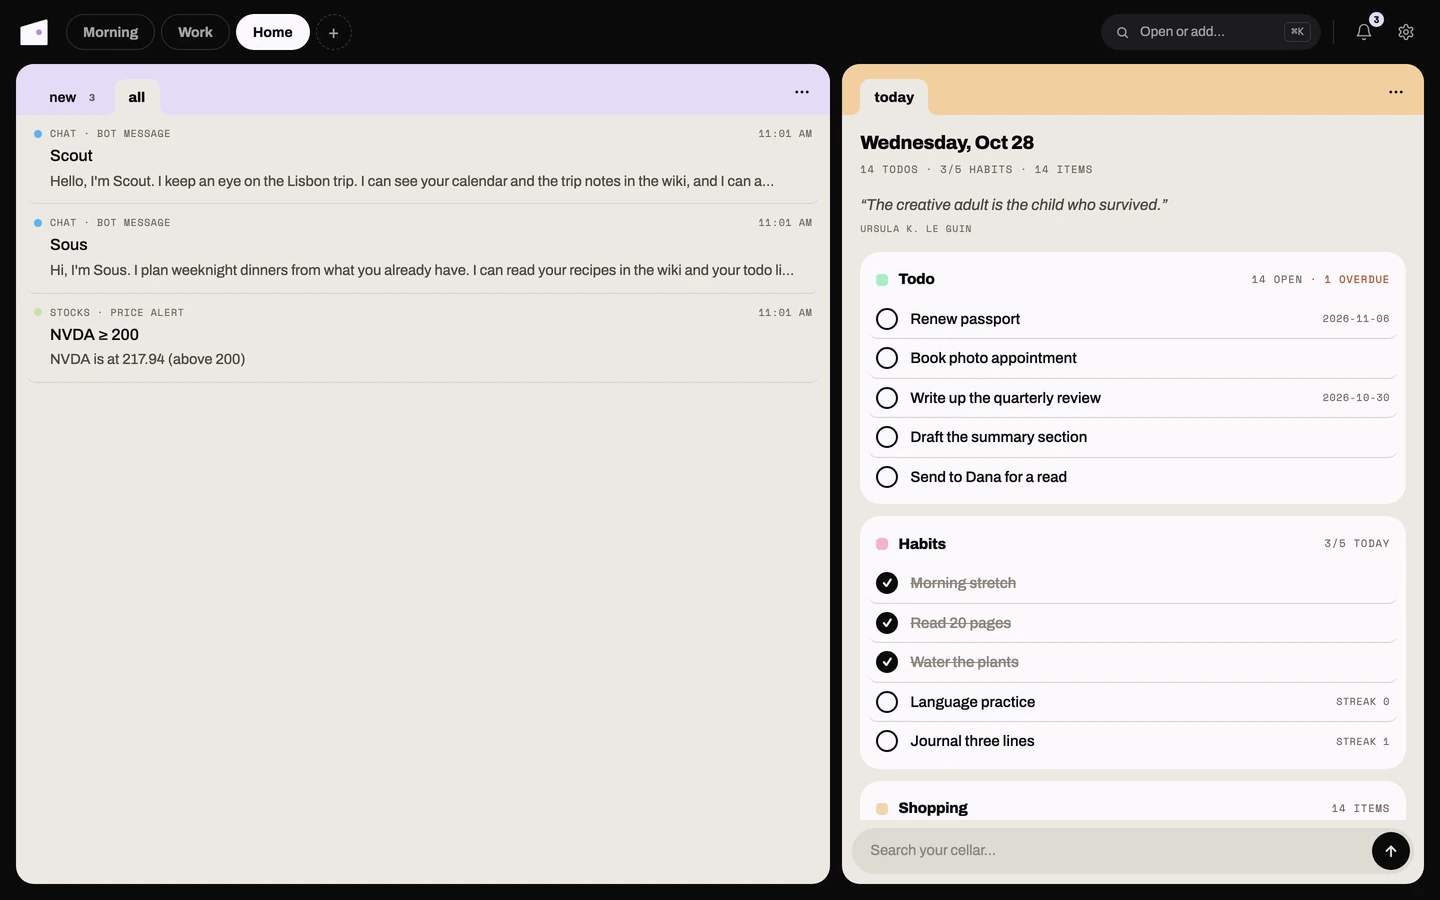Click the search magnifier icon
Viewport: 1440px width, 900px height.
[1122, 32]
